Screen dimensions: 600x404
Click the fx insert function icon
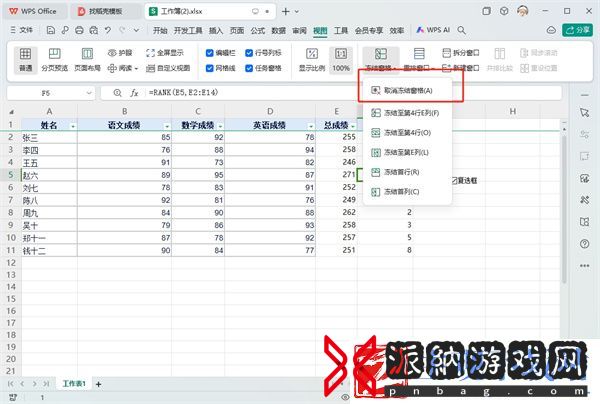tap(134, 93)
